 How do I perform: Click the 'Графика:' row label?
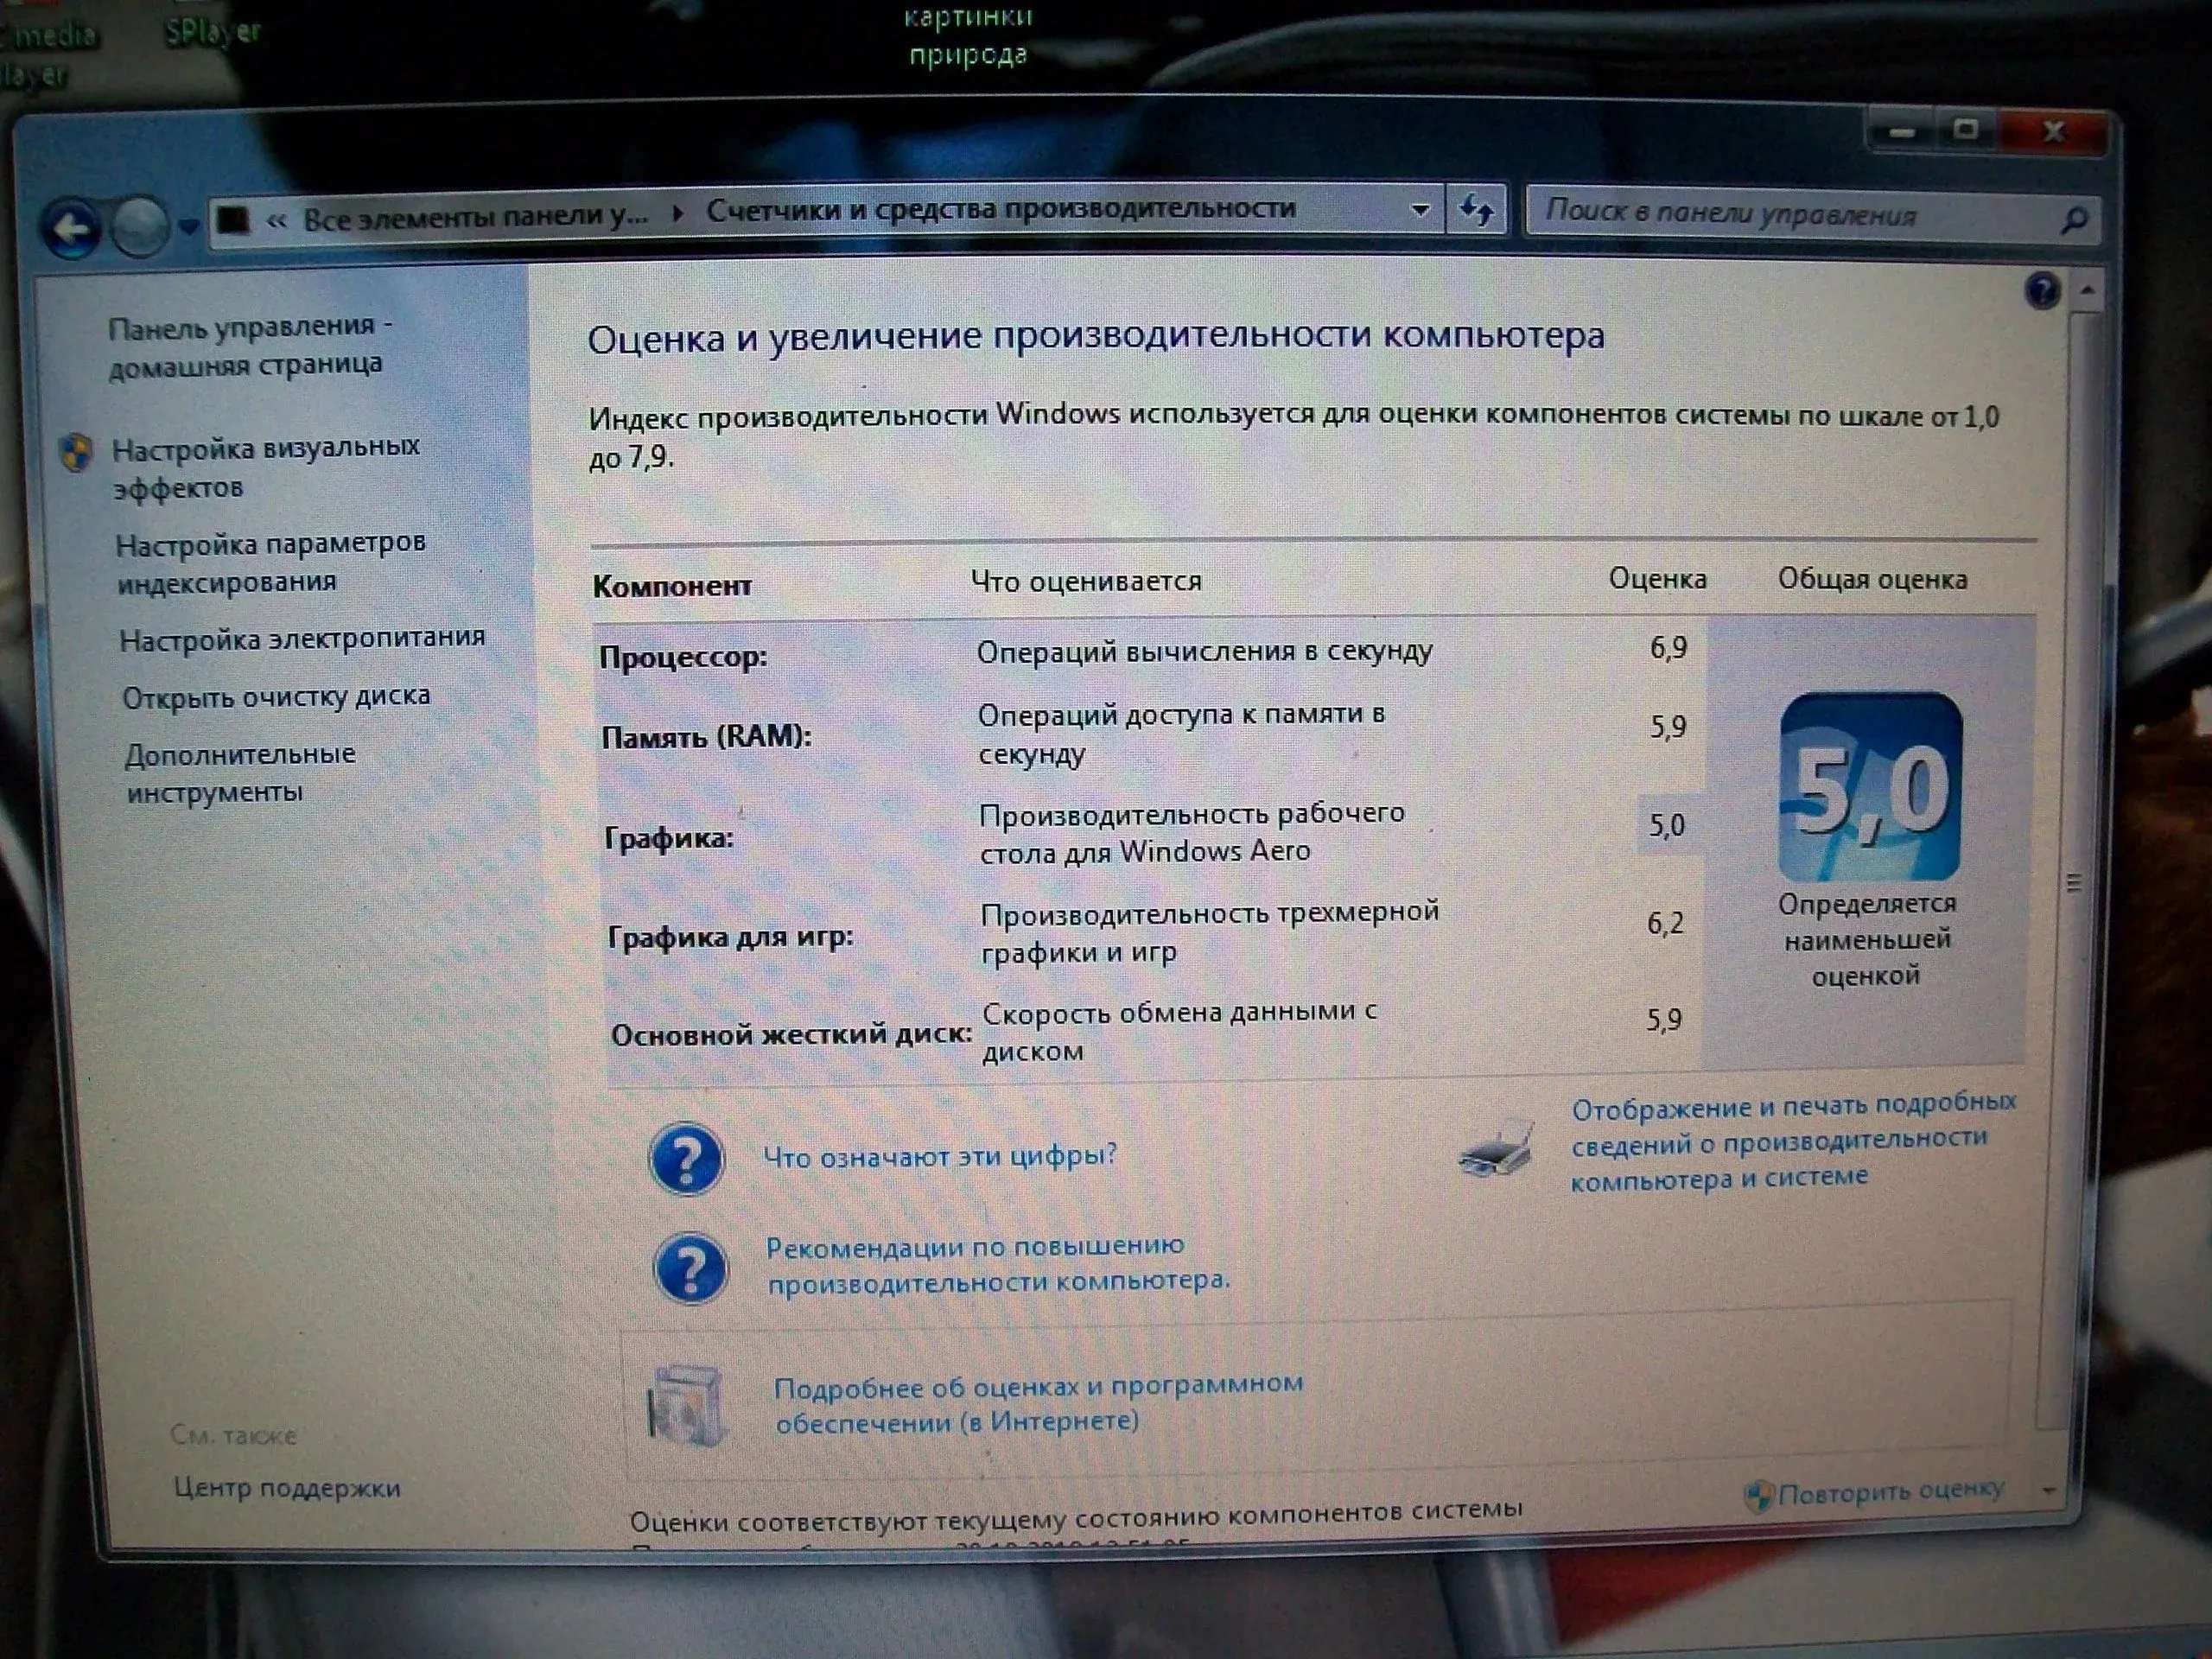pos(668,838)
